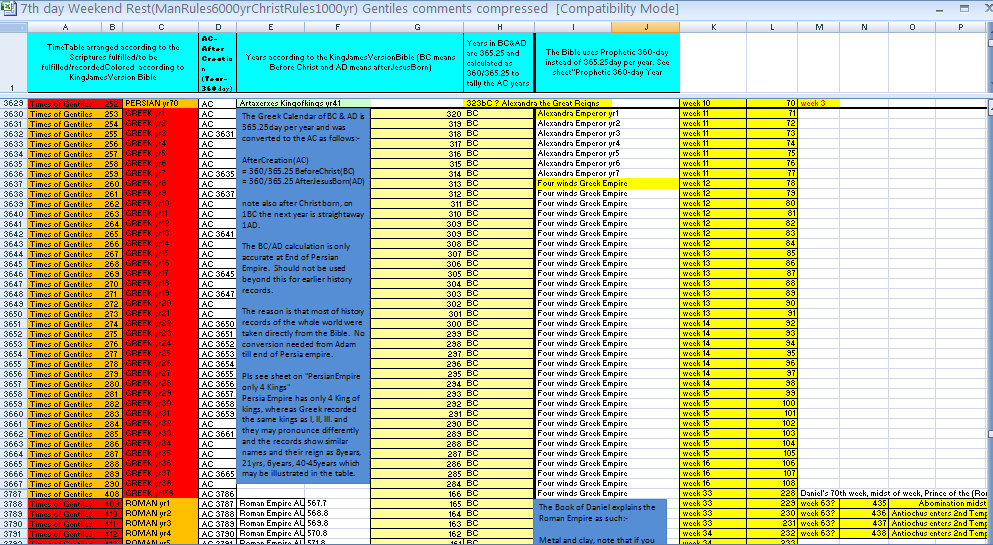Select column P header
The height and width of the screenshot is (545, 993).
pos(960,27)
